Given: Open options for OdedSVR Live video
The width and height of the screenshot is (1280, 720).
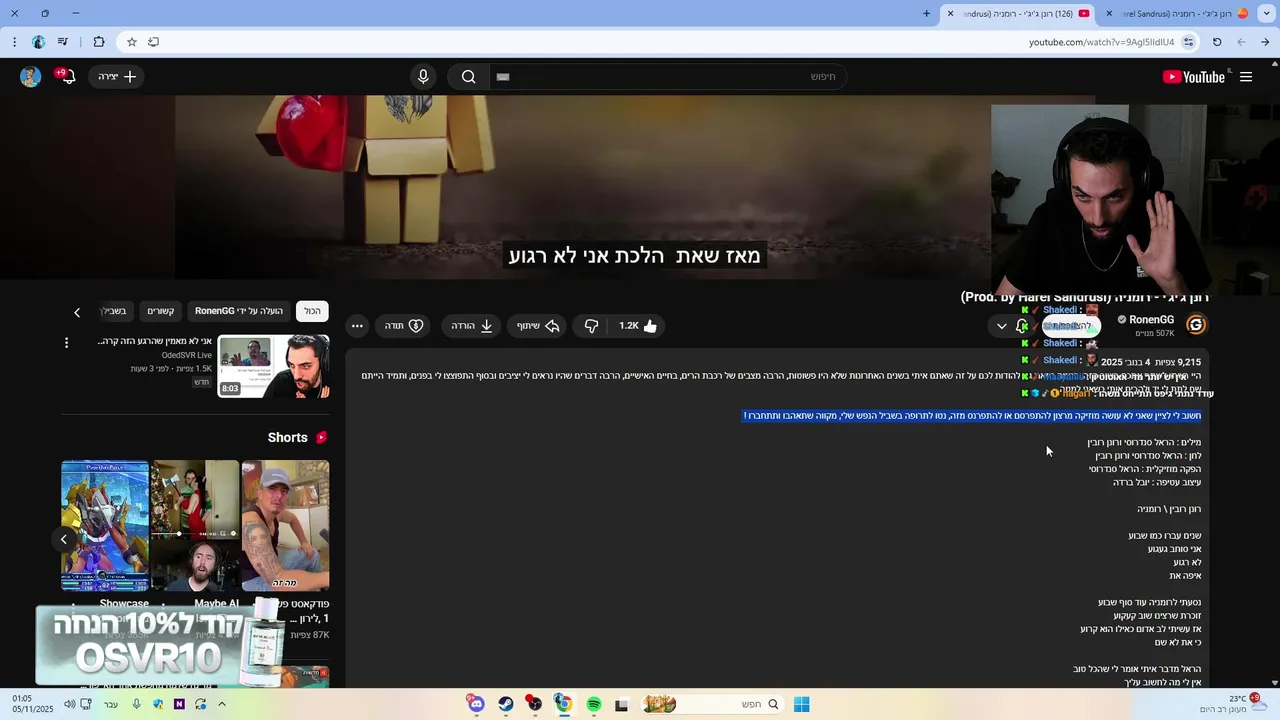Looking at the screenshot, I should click(66, 342).
